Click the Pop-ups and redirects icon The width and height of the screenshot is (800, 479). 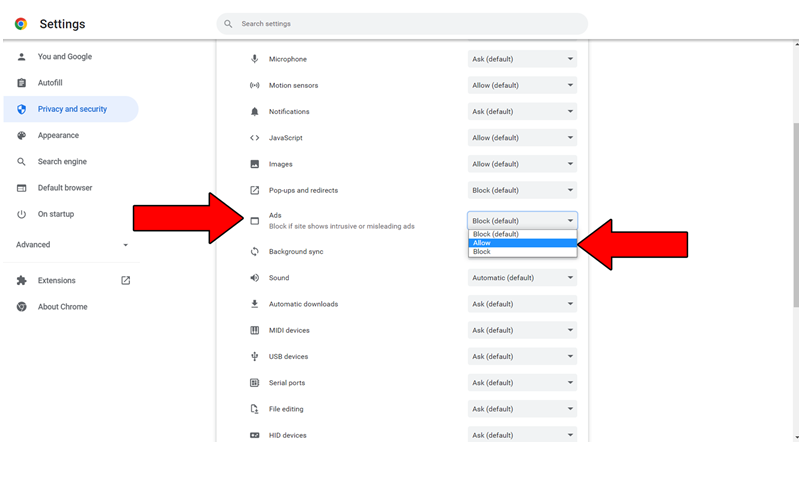(254, 190)
